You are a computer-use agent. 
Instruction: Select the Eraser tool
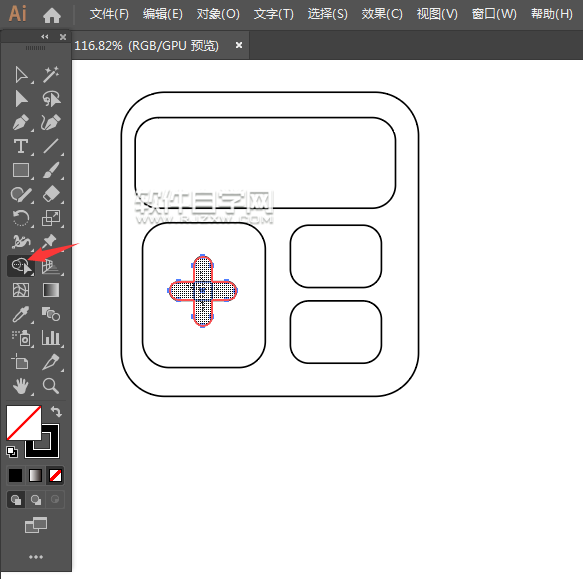coord(51,194)
